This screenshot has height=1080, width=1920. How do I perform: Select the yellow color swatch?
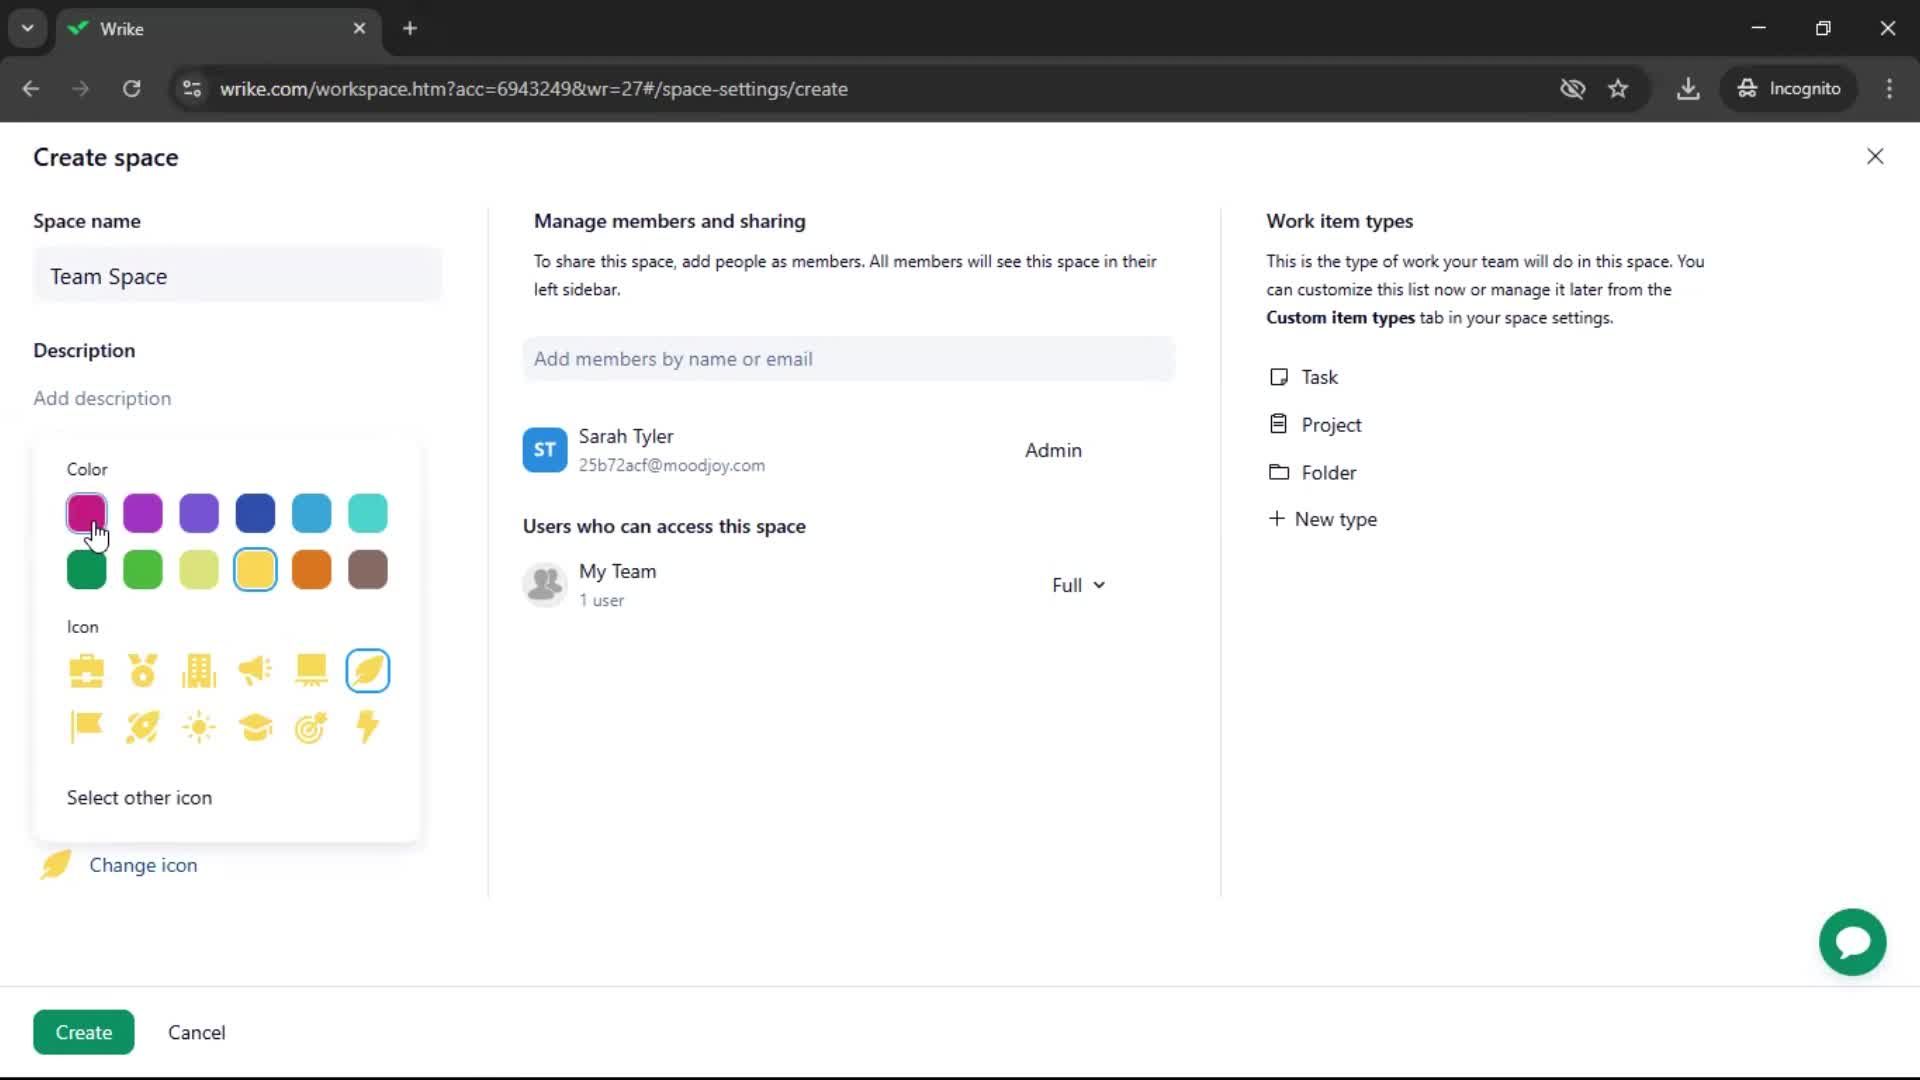[255, 570]
